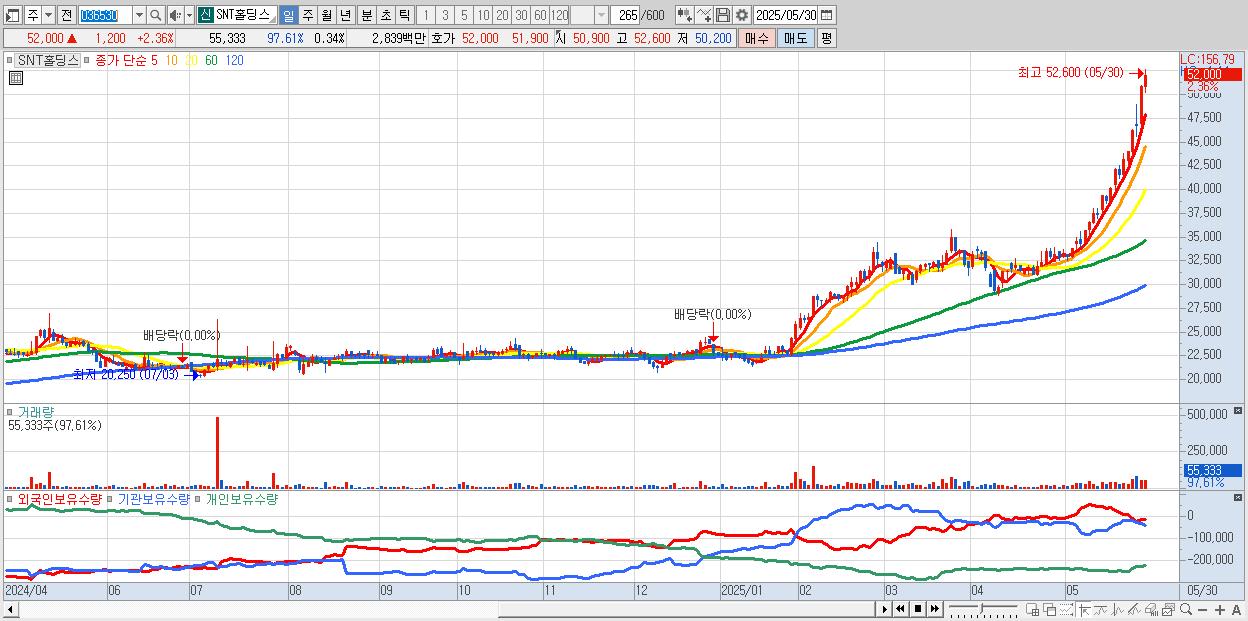Select the 주 weekly period button
Viewport: 1248px width, 621px height.
point(308,15)
